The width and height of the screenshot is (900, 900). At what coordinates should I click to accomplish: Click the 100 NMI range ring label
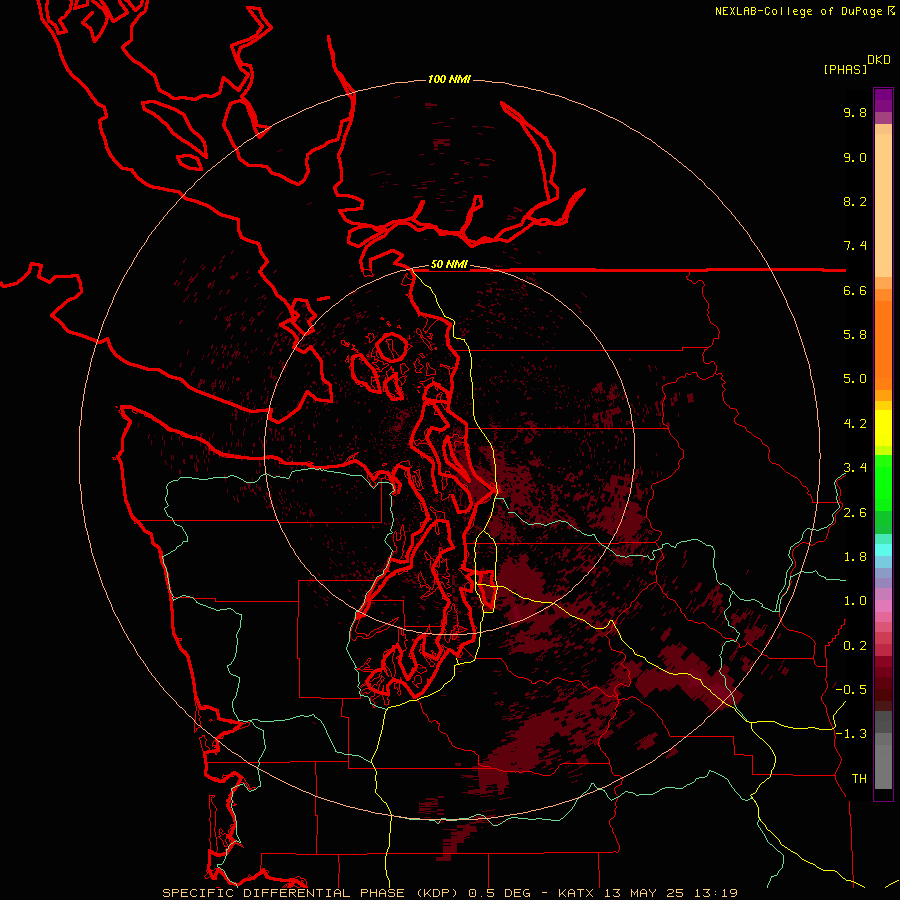[449, 79]
